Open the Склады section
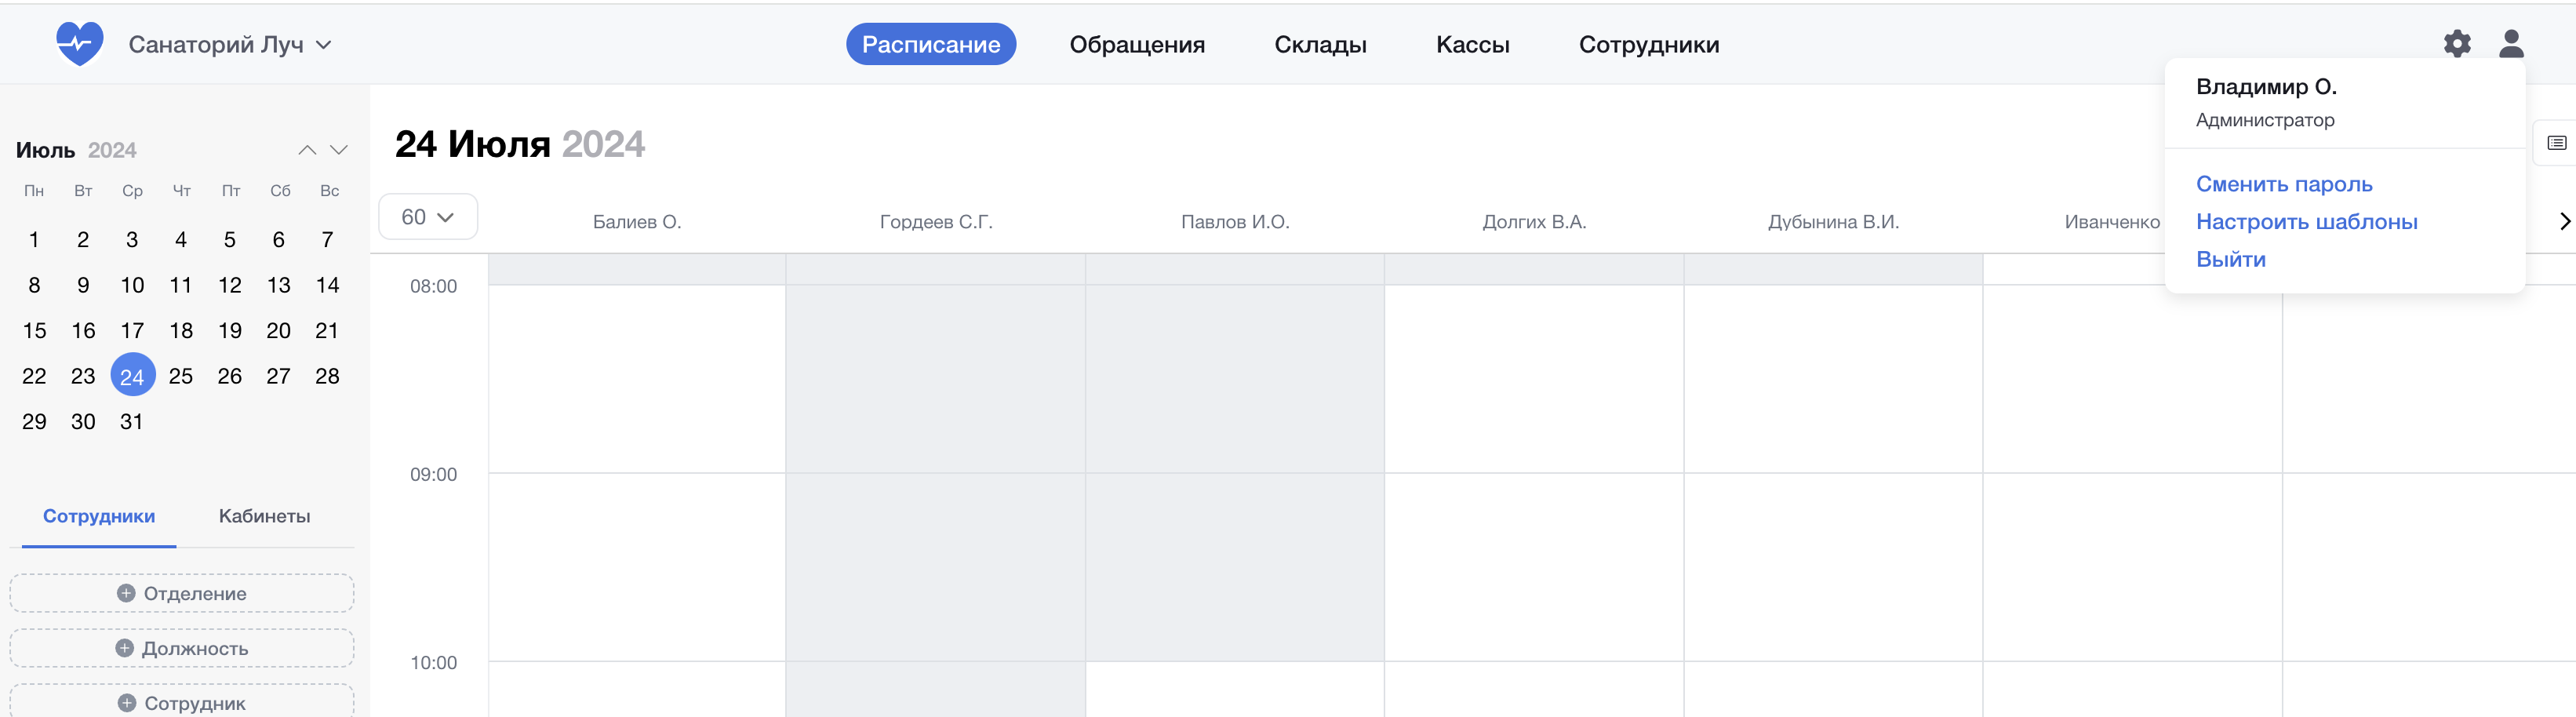The image size is (2576, 717). click(x=1319, y=44)
